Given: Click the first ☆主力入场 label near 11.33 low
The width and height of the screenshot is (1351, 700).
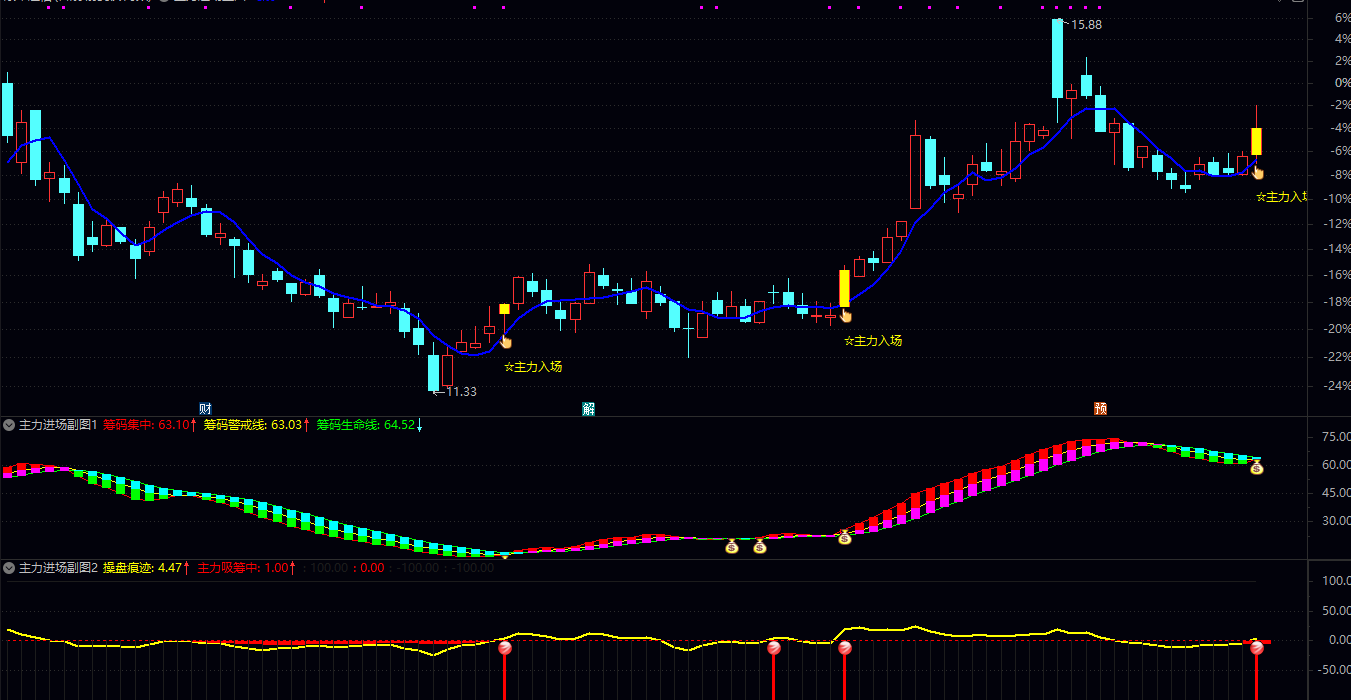Looking at the screenshot, I should point(533,367).
